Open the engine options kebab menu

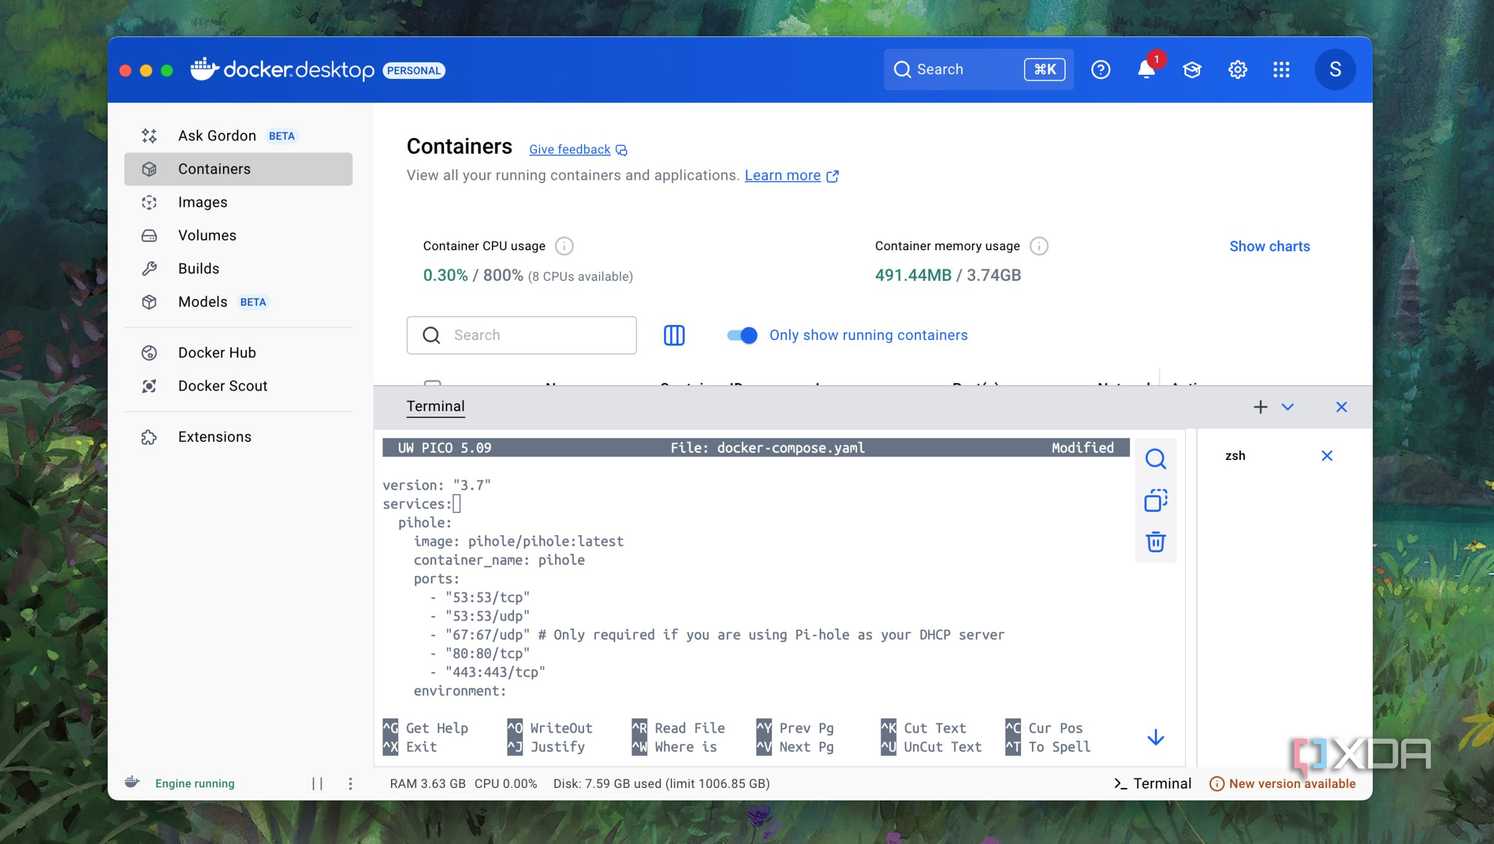pos(350,784)
